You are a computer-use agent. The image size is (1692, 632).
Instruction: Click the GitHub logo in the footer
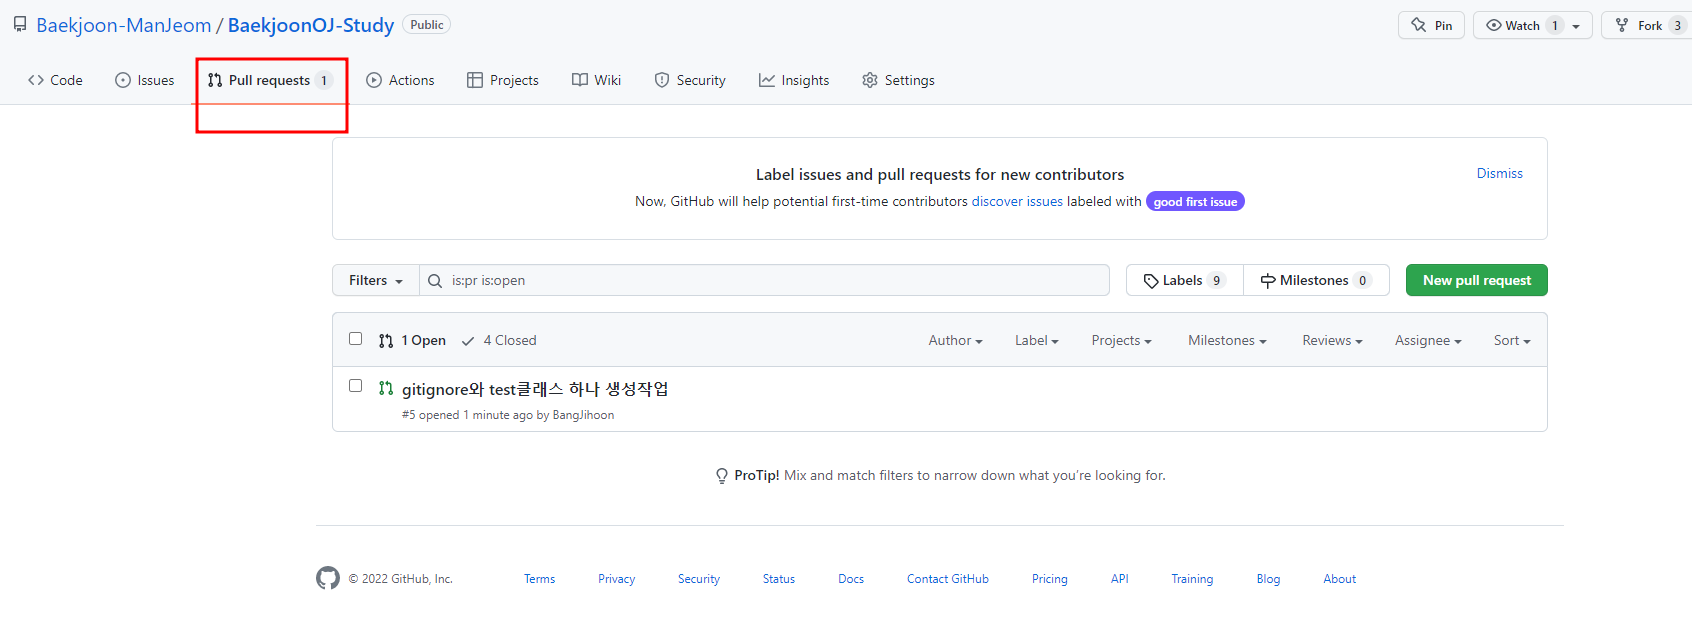pyautogui.click(x=328, y=578)
